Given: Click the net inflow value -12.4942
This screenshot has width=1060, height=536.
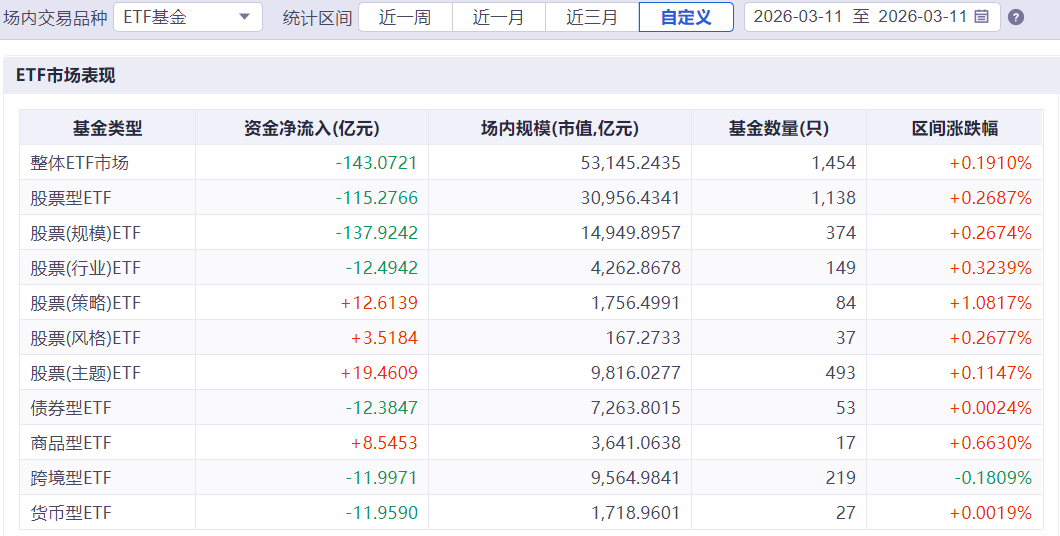Looking at the screenshot, I should 382,268.
